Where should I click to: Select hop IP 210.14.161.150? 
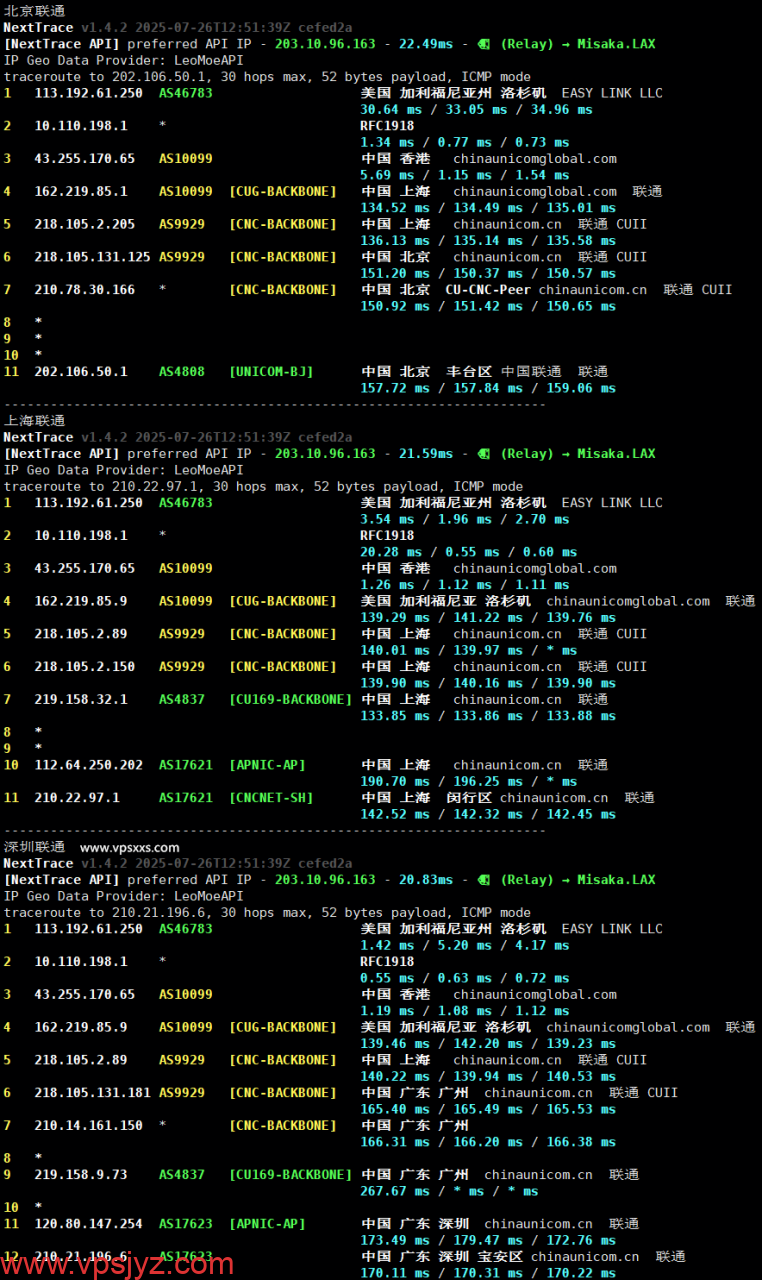coord(89,1126)
